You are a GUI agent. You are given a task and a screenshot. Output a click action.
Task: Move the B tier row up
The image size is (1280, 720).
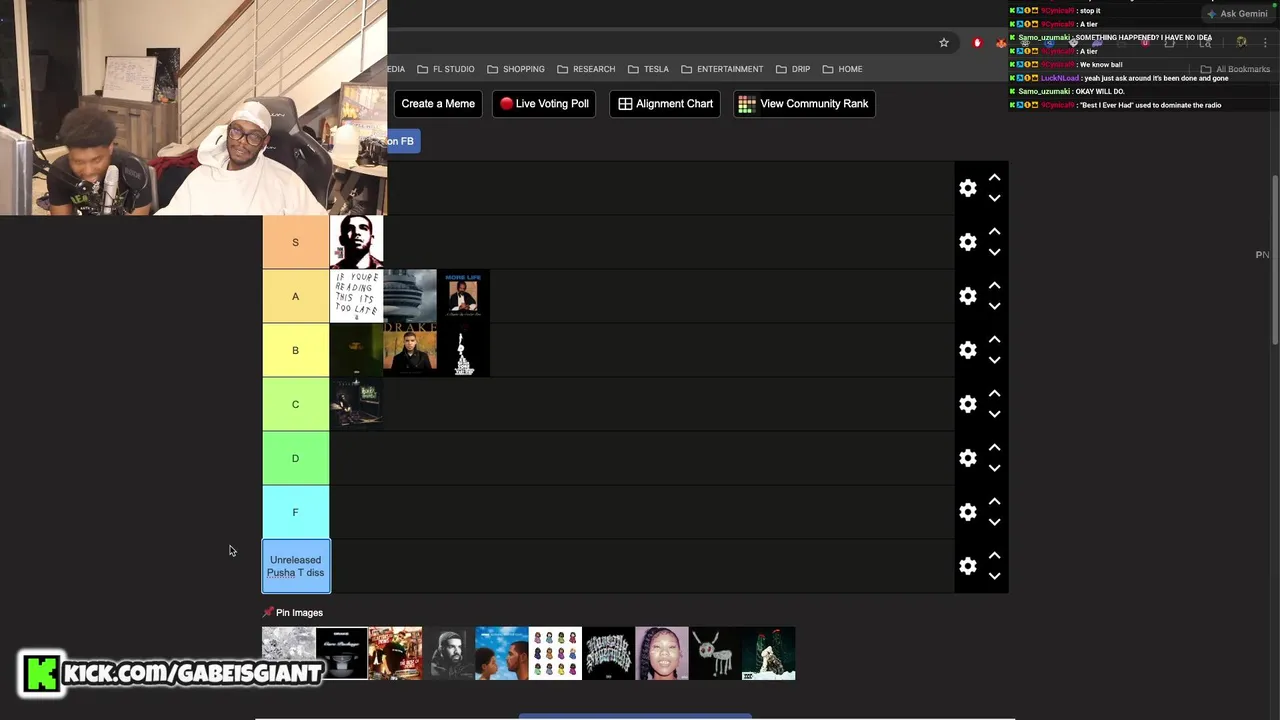[994, 339]
